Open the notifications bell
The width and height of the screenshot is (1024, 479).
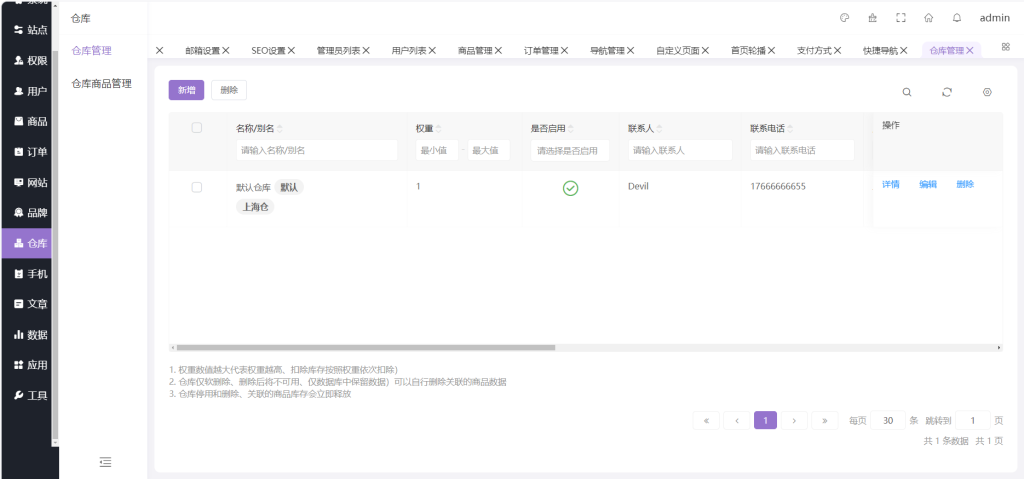click(x=957, y=18)
